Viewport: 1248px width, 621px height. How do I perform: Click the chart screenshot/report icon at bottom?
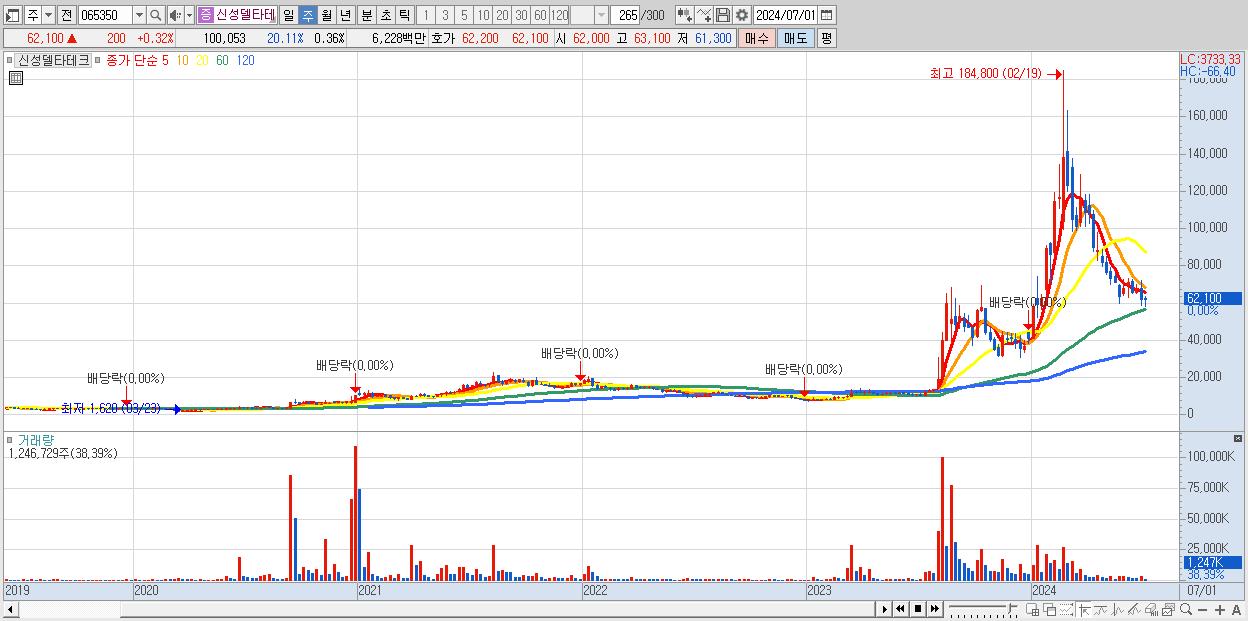[1168, 609]
